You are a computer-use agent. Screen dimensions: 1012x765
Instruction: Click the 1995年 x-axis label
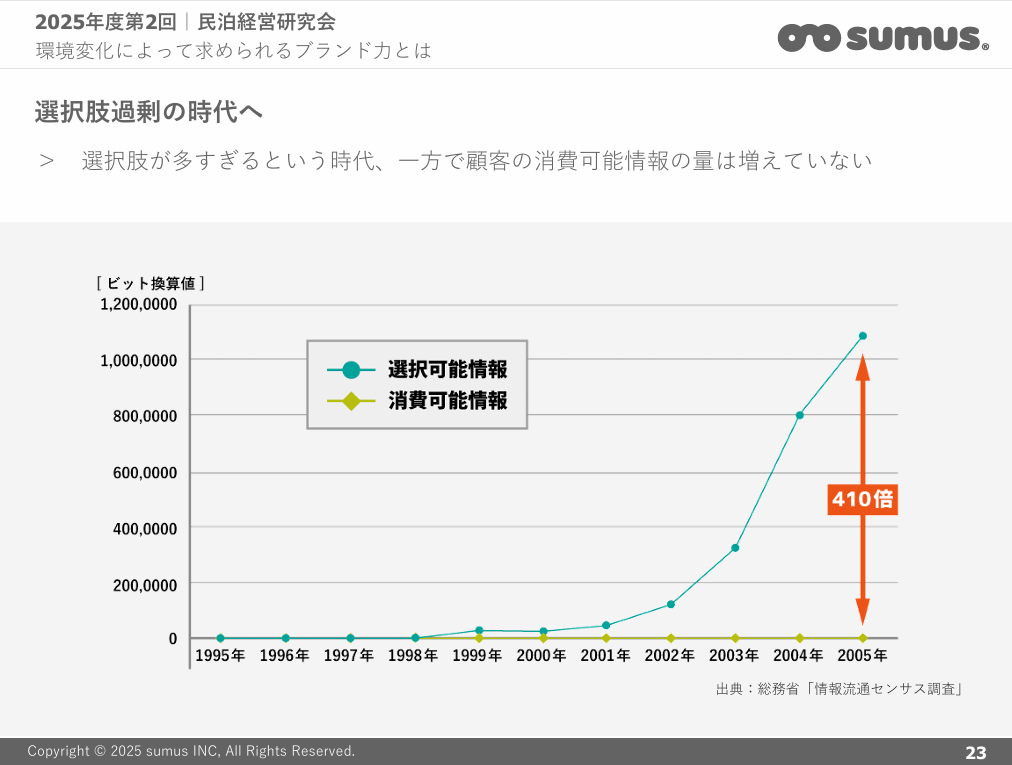220,656
